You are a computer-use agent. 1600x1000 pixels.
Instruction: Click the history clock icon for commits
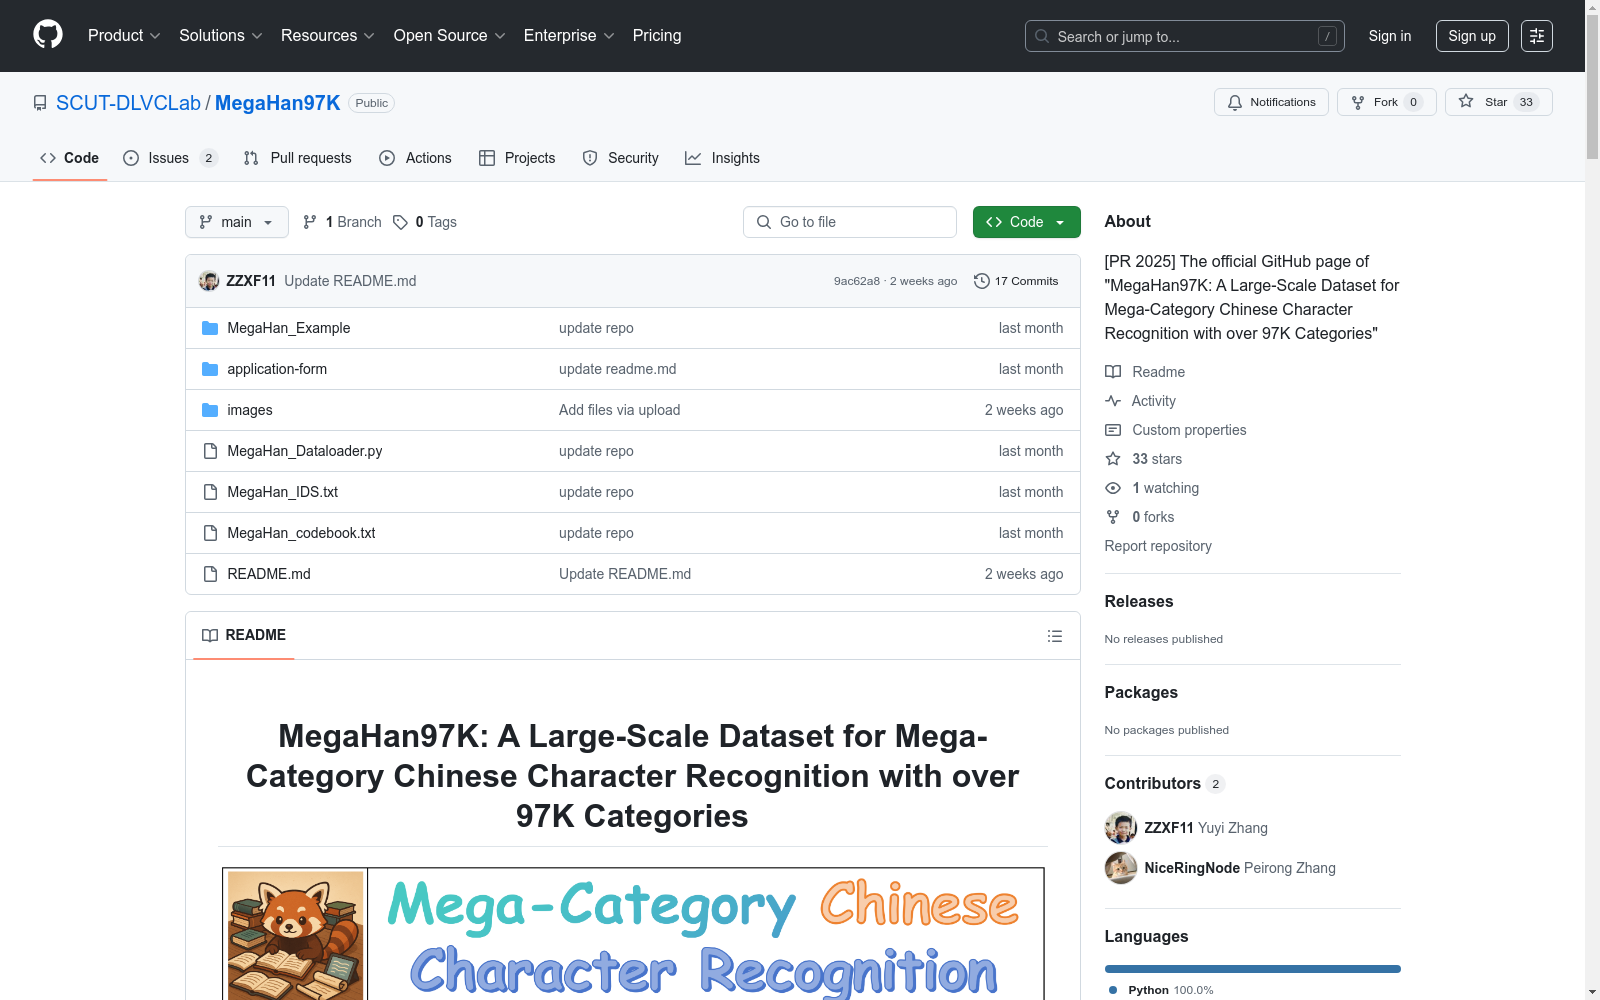click(x=982, y=281)
